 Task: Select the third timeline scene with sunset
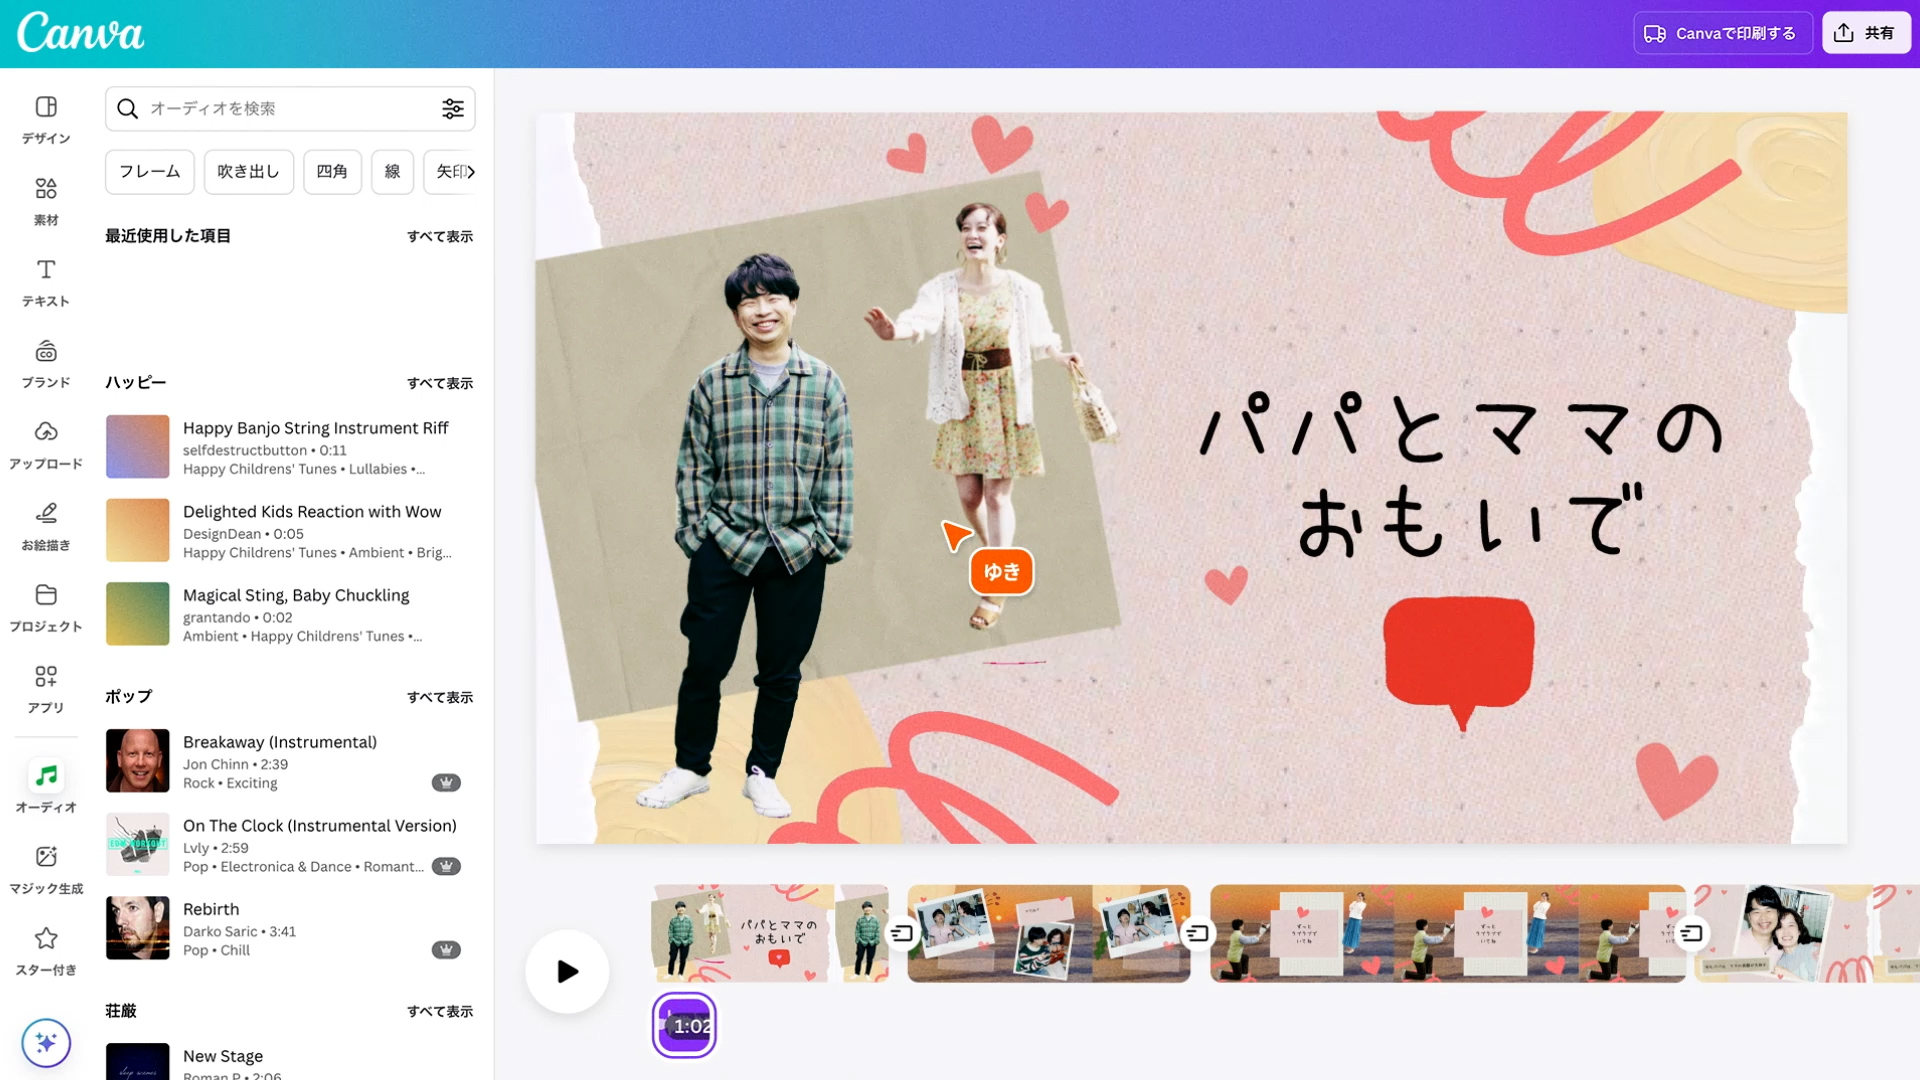coord(1447,933)
